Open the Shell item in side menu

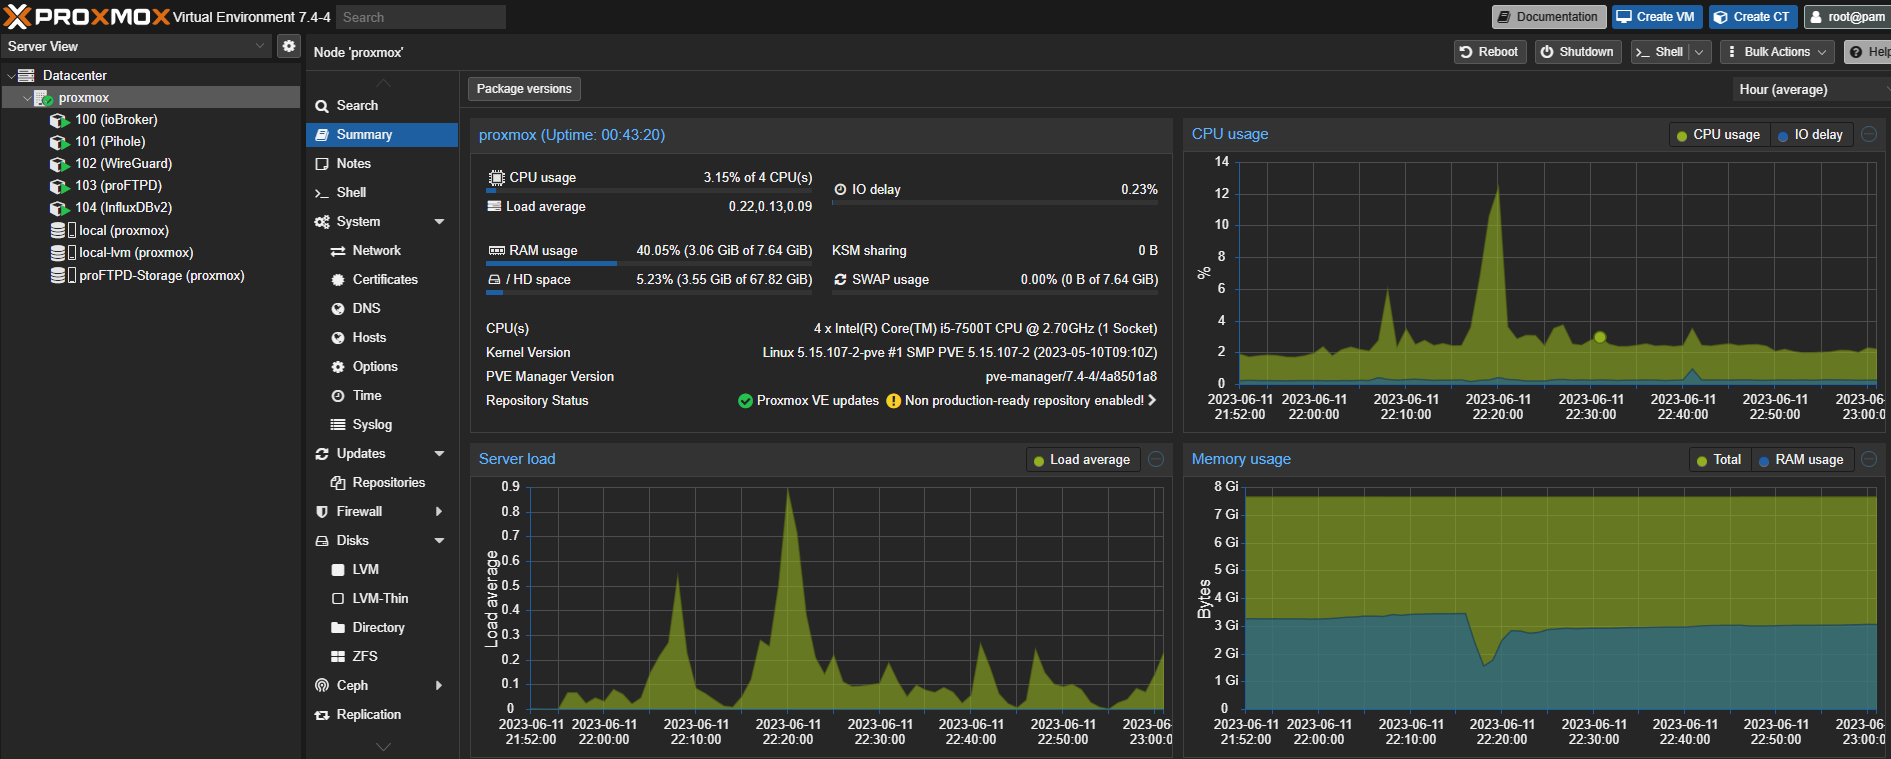pos(382,193)
